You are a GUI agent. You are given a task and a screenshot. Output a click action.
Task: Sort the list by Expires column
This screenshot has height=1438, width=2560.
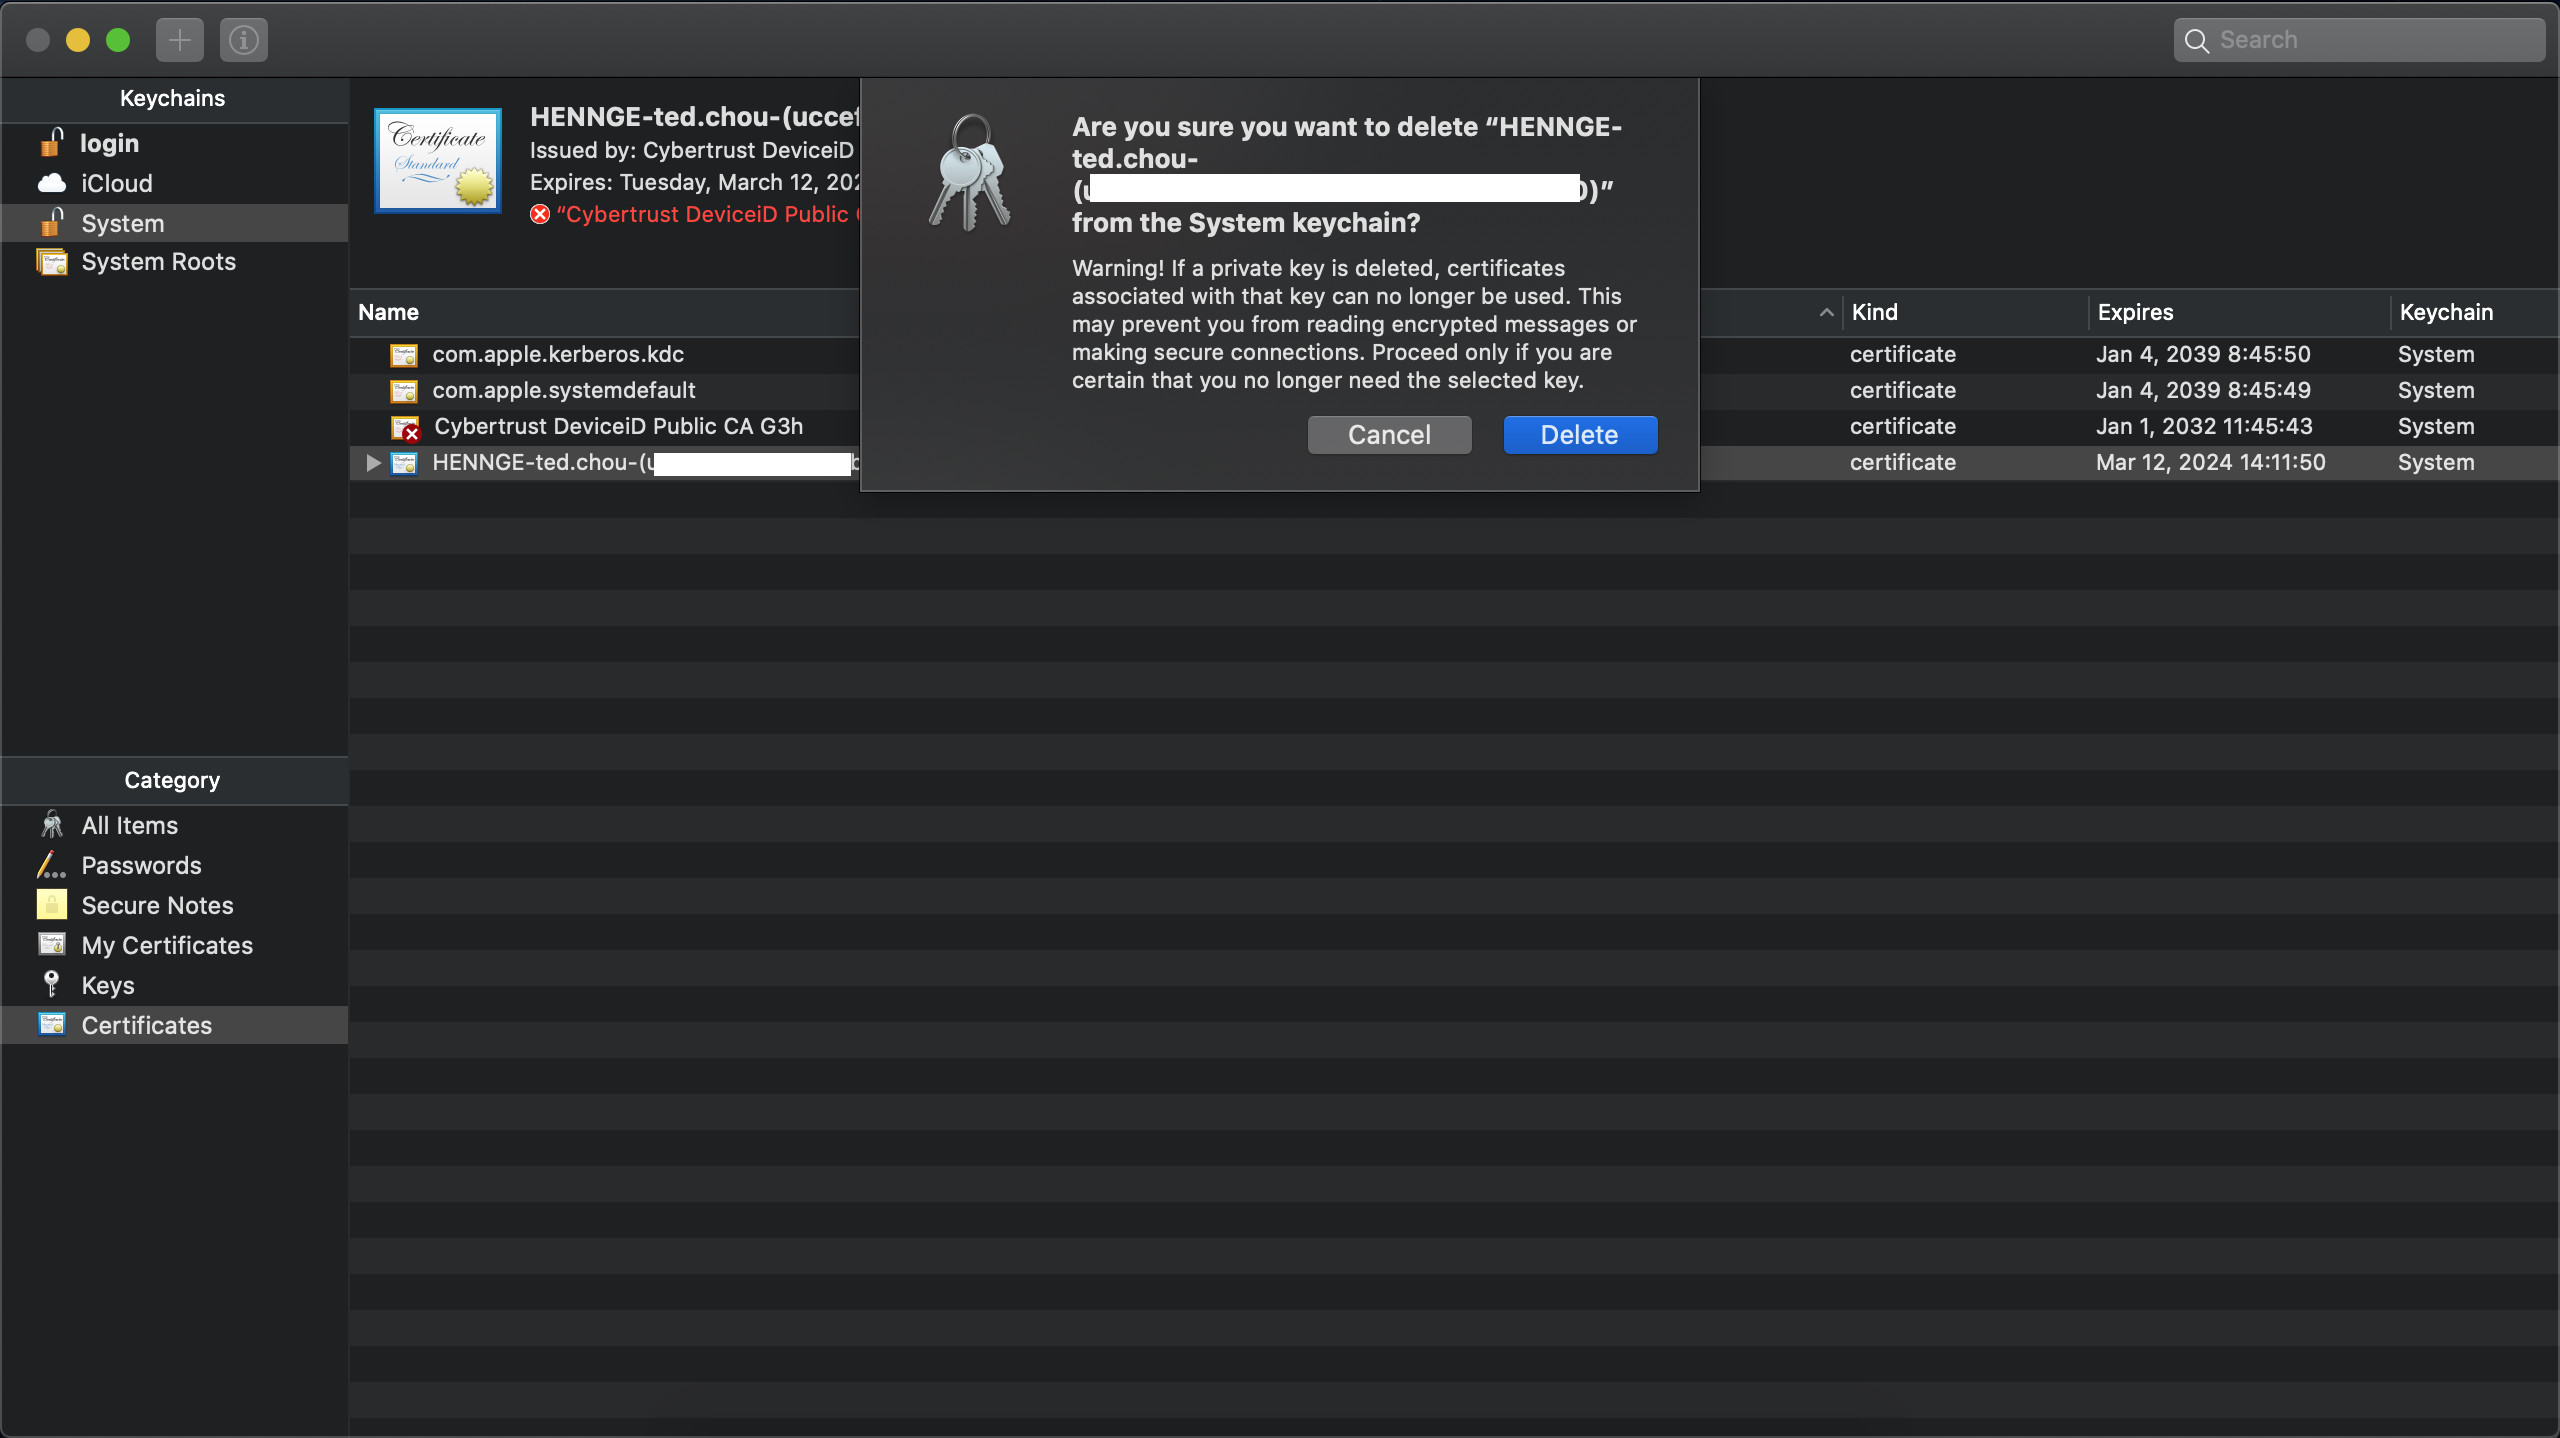point(2135,313)
